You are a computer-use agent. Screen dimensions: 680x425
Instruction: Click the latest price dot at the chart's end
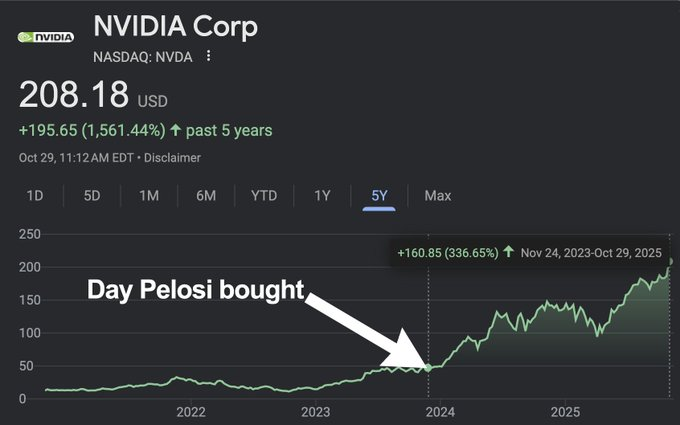click(670, 262)
